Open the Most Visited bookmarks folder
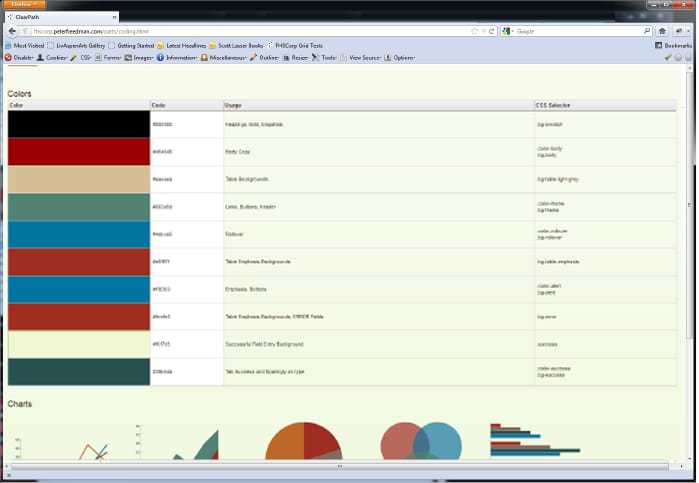 tap(25, 45)
